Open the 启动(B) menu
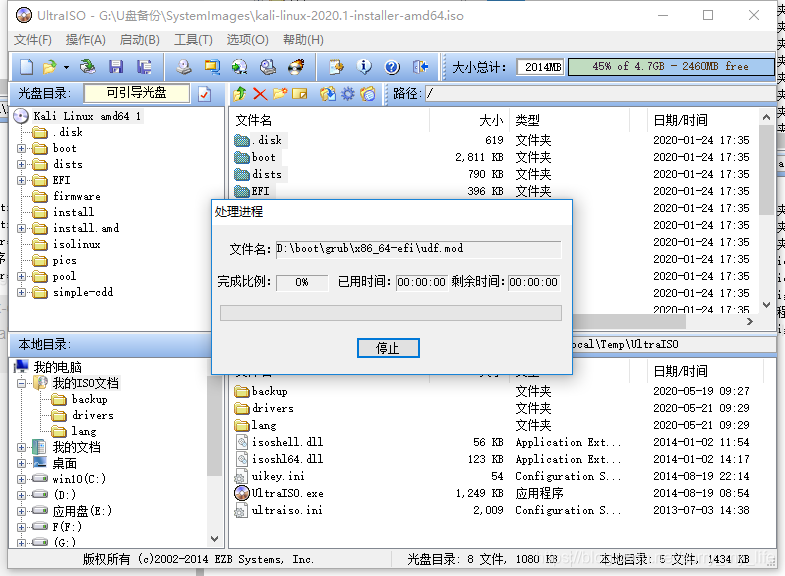Image resolution: width=785 pixels, height=576 pixels. (x=140, y=40)
